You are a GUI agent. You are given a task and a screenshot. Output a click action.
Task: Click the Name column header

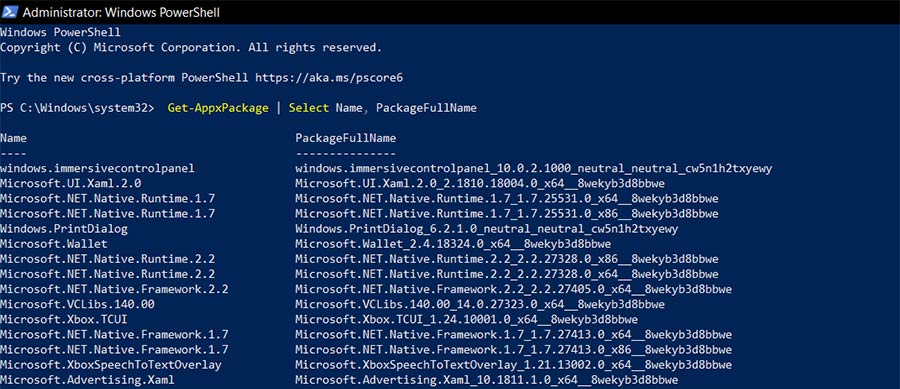point(13,138)
